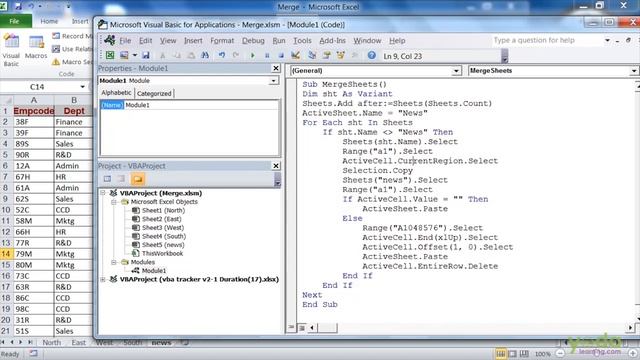Select Module1 in project tree
Viewport: 640px width, 360px height.
pos(153,270)
